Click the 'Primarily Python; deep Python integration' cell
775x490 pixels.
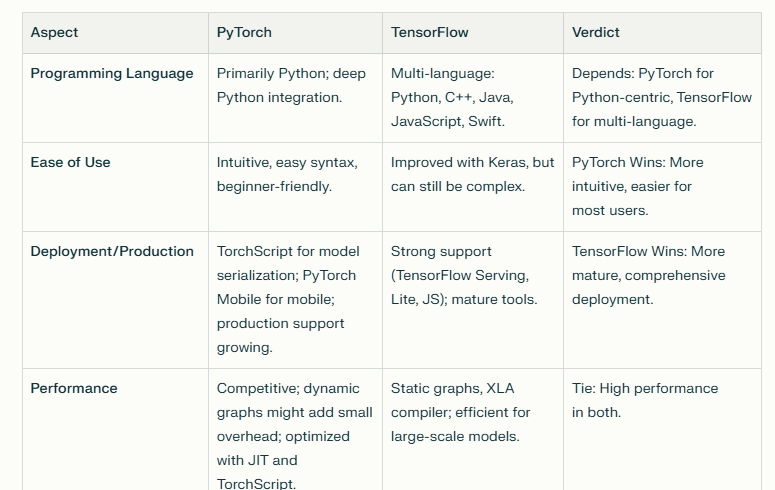click(x=292, y=85)
